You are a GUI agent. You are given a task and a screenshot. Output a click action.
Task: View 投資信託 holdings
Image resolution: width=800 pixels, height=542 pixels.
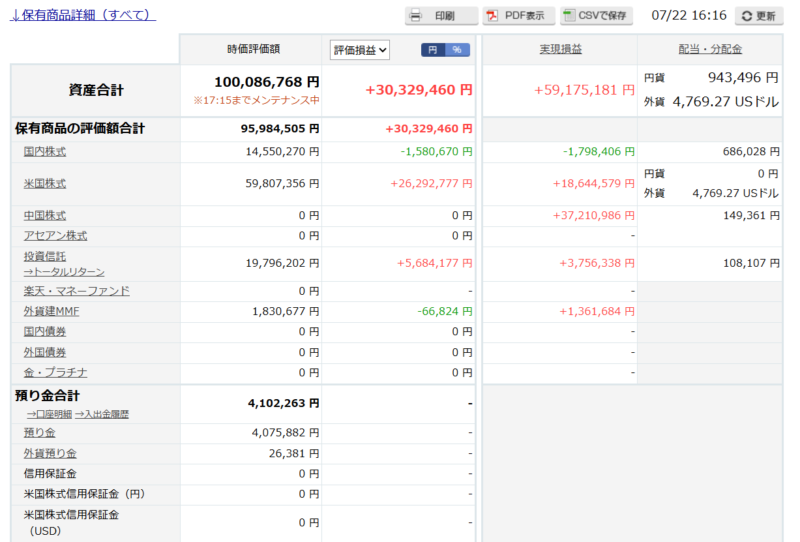44,257
